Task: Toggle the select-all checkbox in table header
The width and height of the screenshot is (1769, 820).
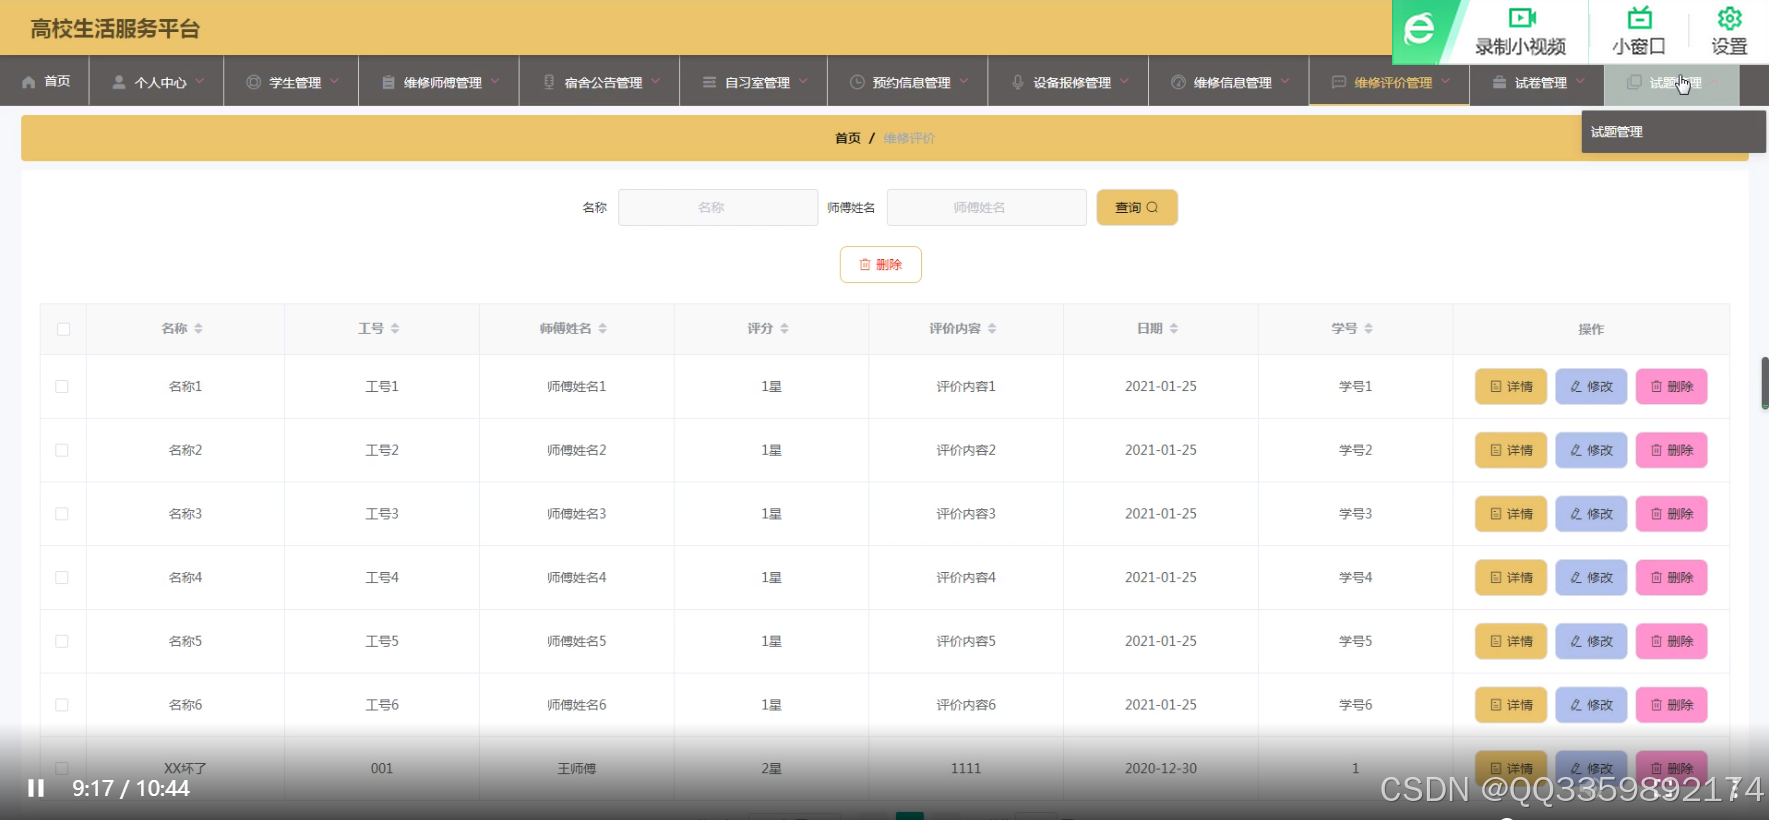Action: point(63,329)
